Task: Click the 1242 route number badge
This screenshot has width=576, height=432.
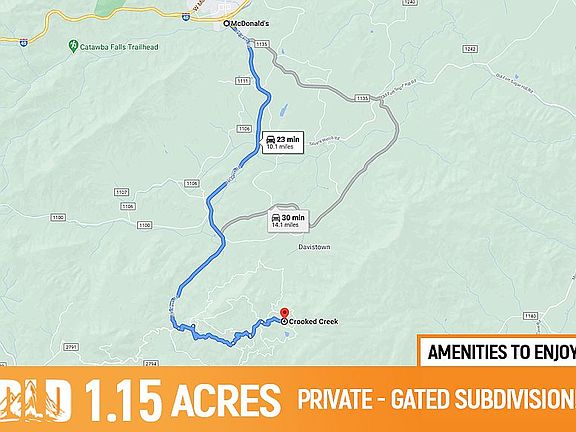Action: click(470, 49)
